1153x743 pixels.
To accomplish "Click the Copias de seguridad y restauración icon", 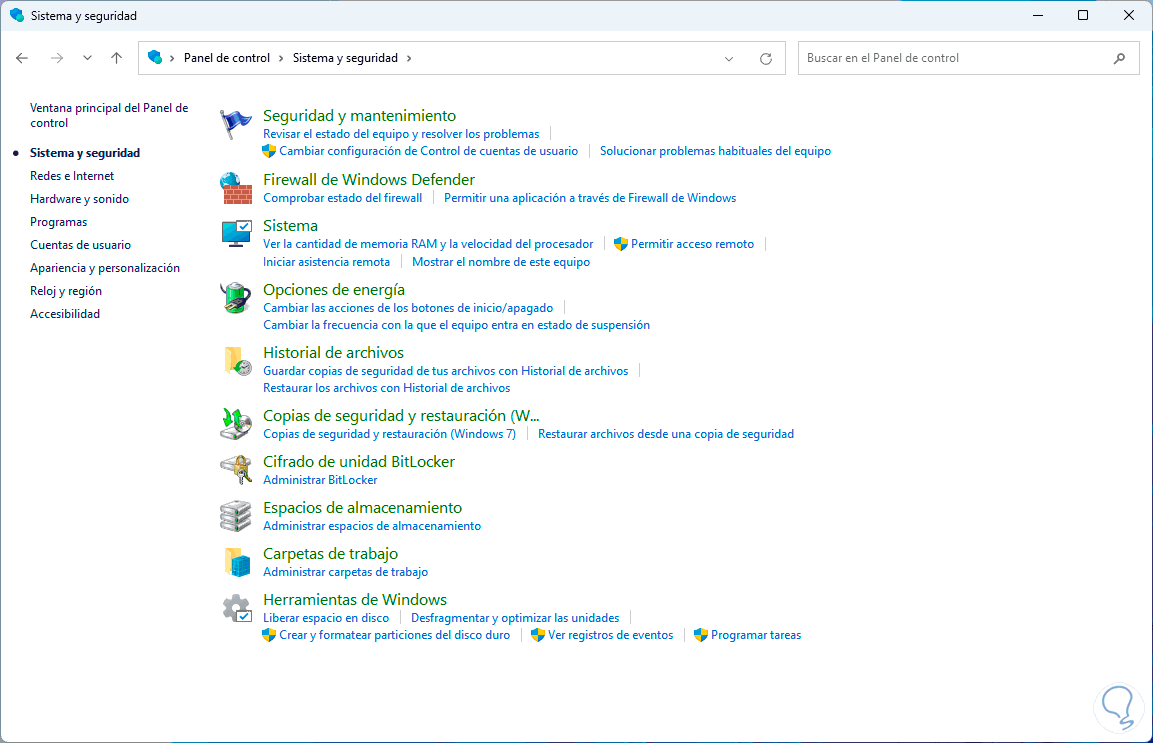I will 235,424.
